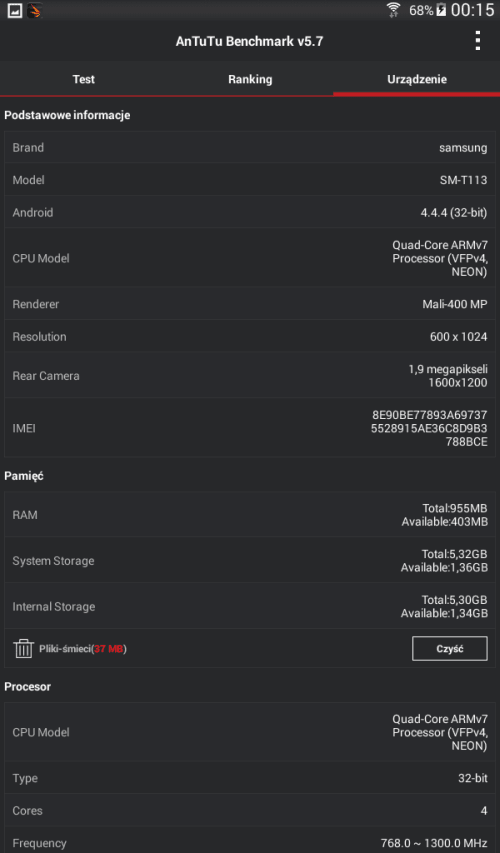
Task: Tap the battery charging indicator icon
Action: 441,10
